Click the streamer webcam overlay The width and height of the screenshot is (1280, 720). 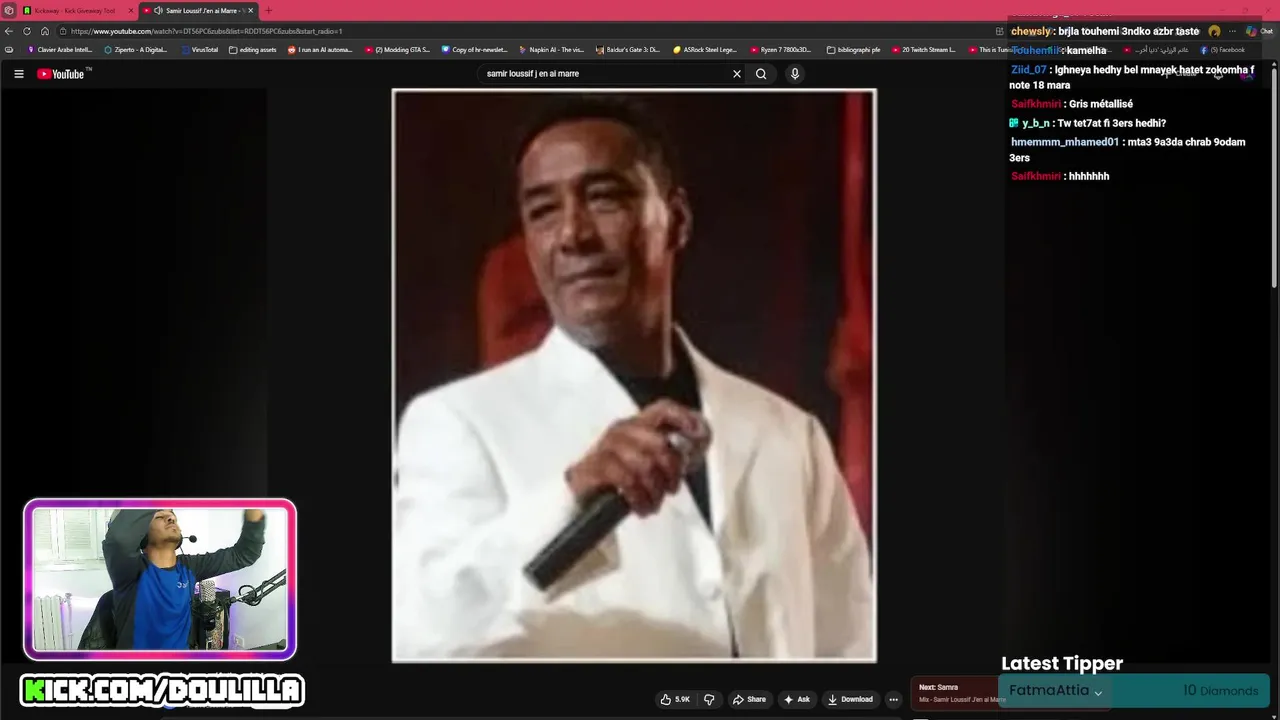point(160,580)
